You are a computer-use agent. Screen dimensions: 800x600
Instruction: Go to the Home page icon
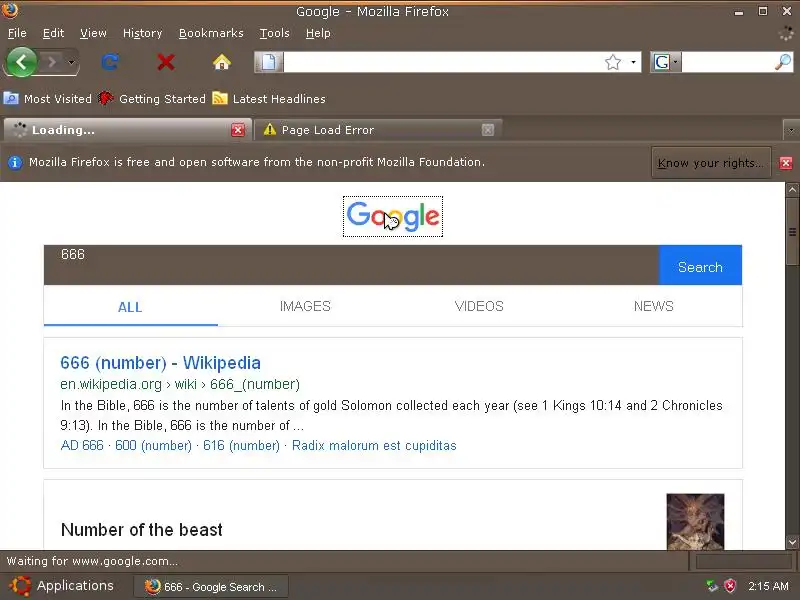(x=221, y=62)
